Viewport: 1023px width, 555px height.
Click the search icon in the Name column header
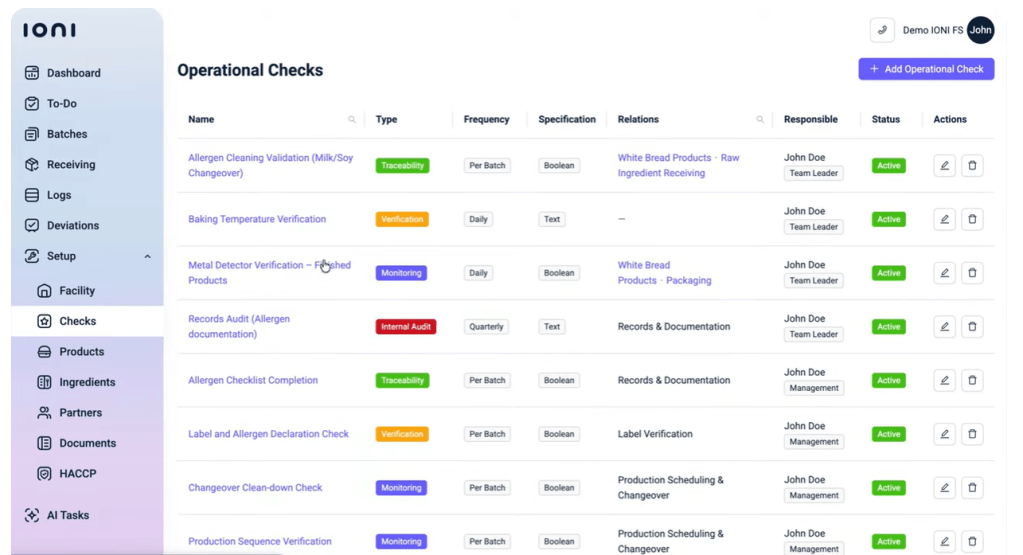(352, 119)
